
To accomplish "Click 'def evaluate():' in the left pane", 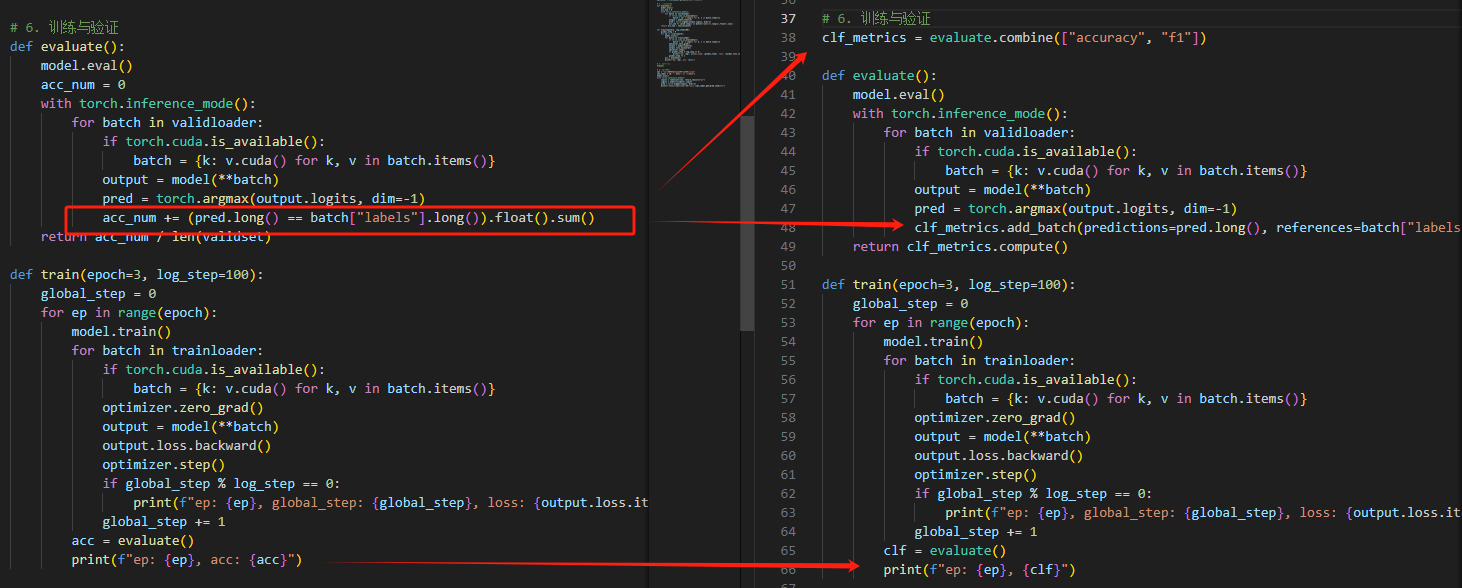I will pyautogui.click(x=67, y=47).
